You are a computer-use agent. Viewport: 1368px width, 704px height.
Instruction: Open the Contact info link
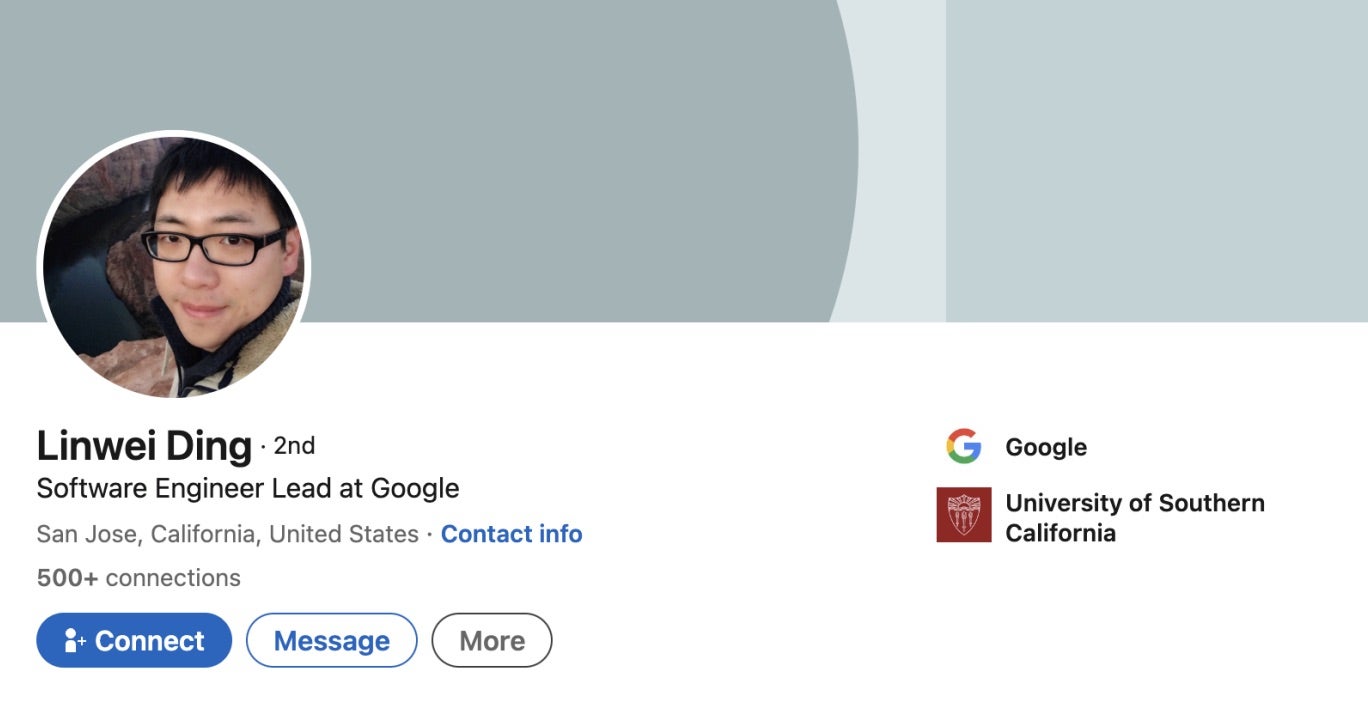[x=511, y=534]
